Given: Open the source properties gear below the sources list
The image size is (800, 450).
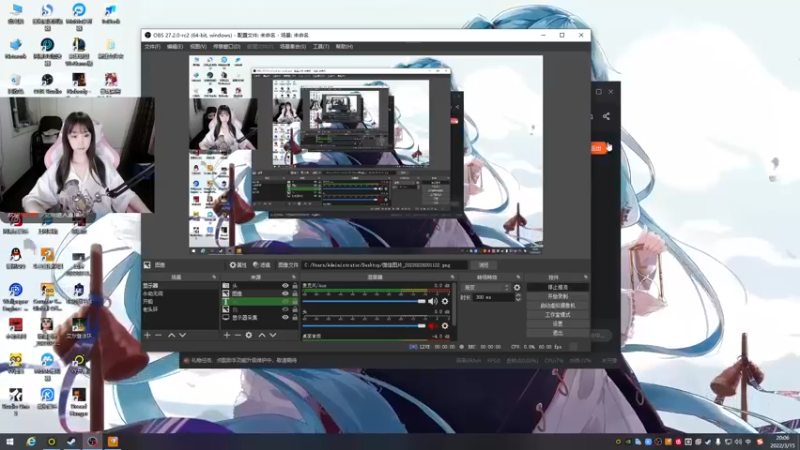Looking at the screenshot, I should pyautogui.click(x=248, y=335).
